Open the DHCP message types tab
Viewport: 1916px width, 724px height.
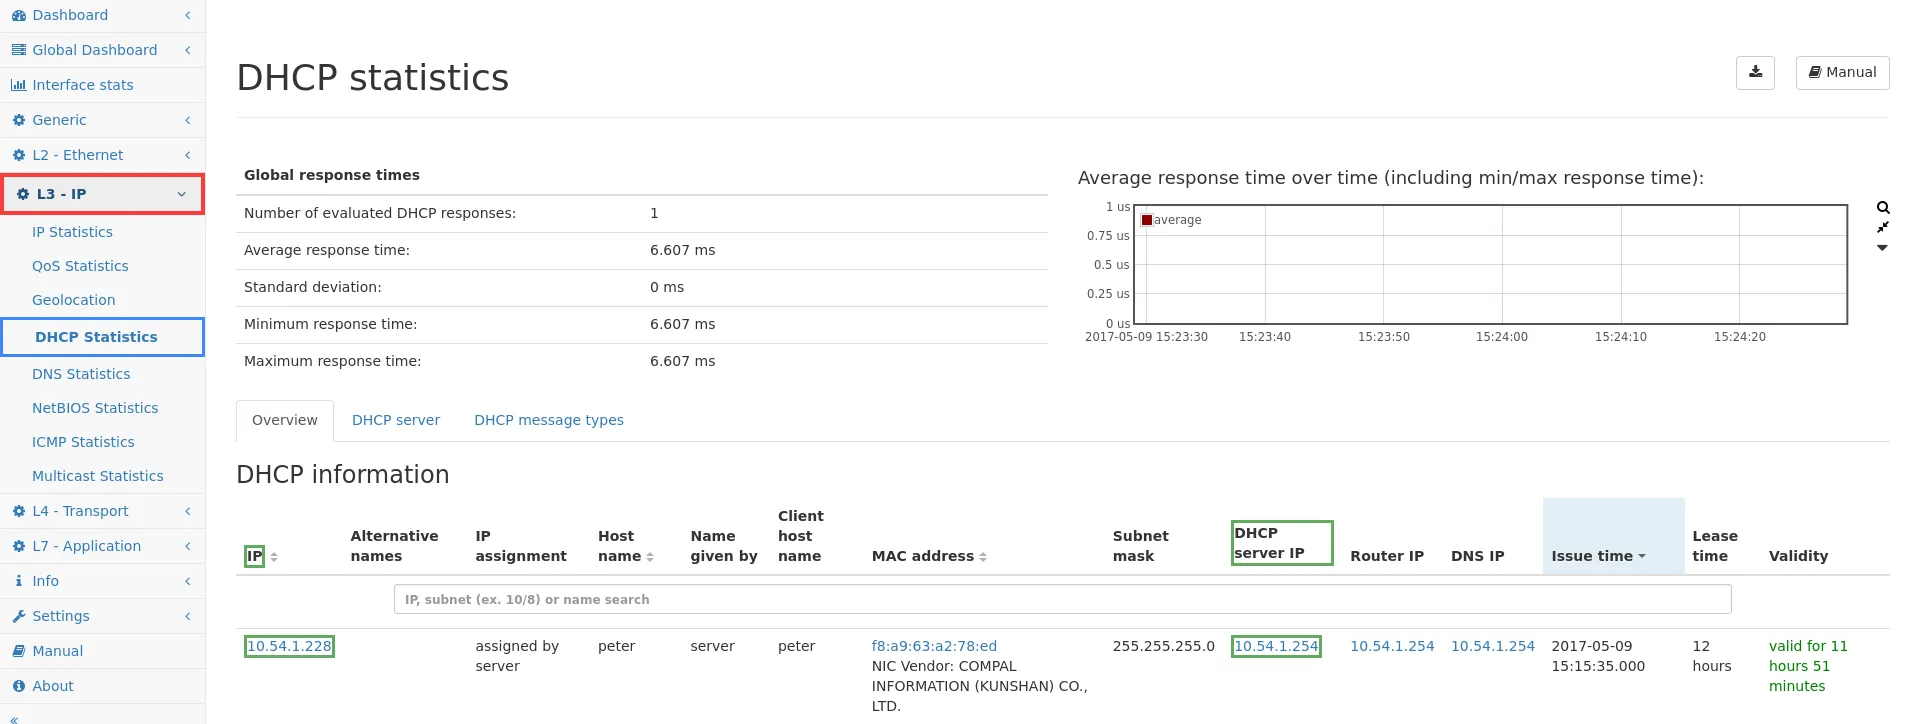tap(548, 420)
